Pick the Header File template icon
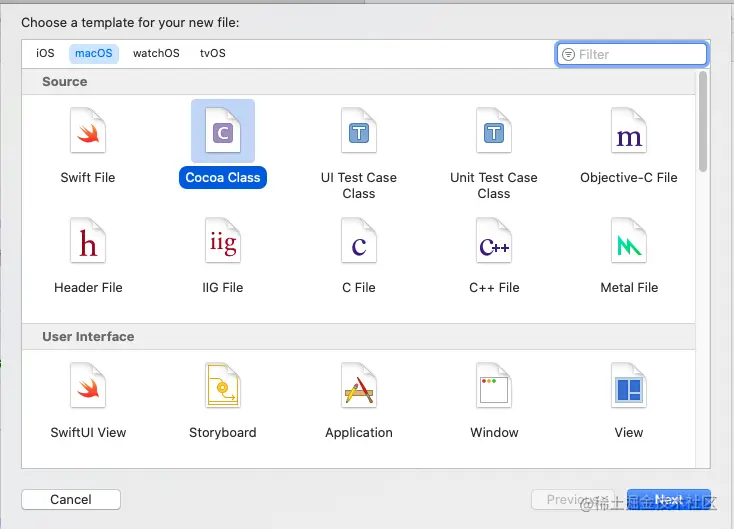 (88, 240)
